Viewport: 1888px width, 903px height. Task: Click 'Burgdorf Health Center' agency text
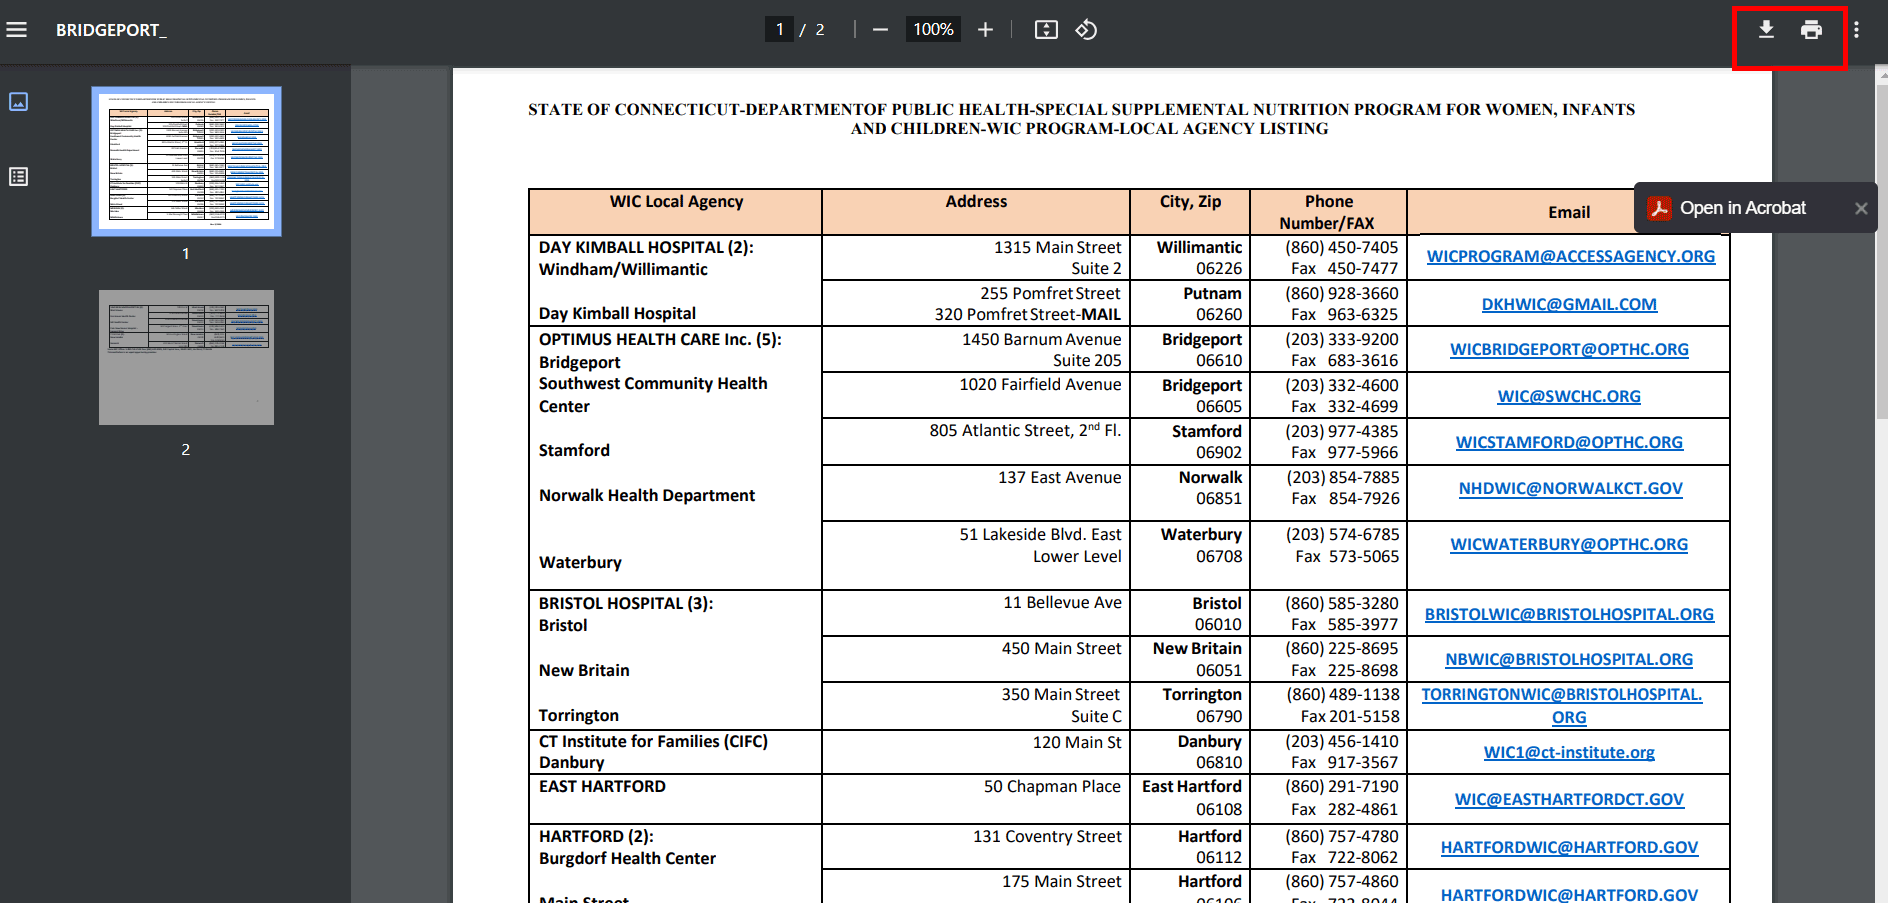point(627,859)
